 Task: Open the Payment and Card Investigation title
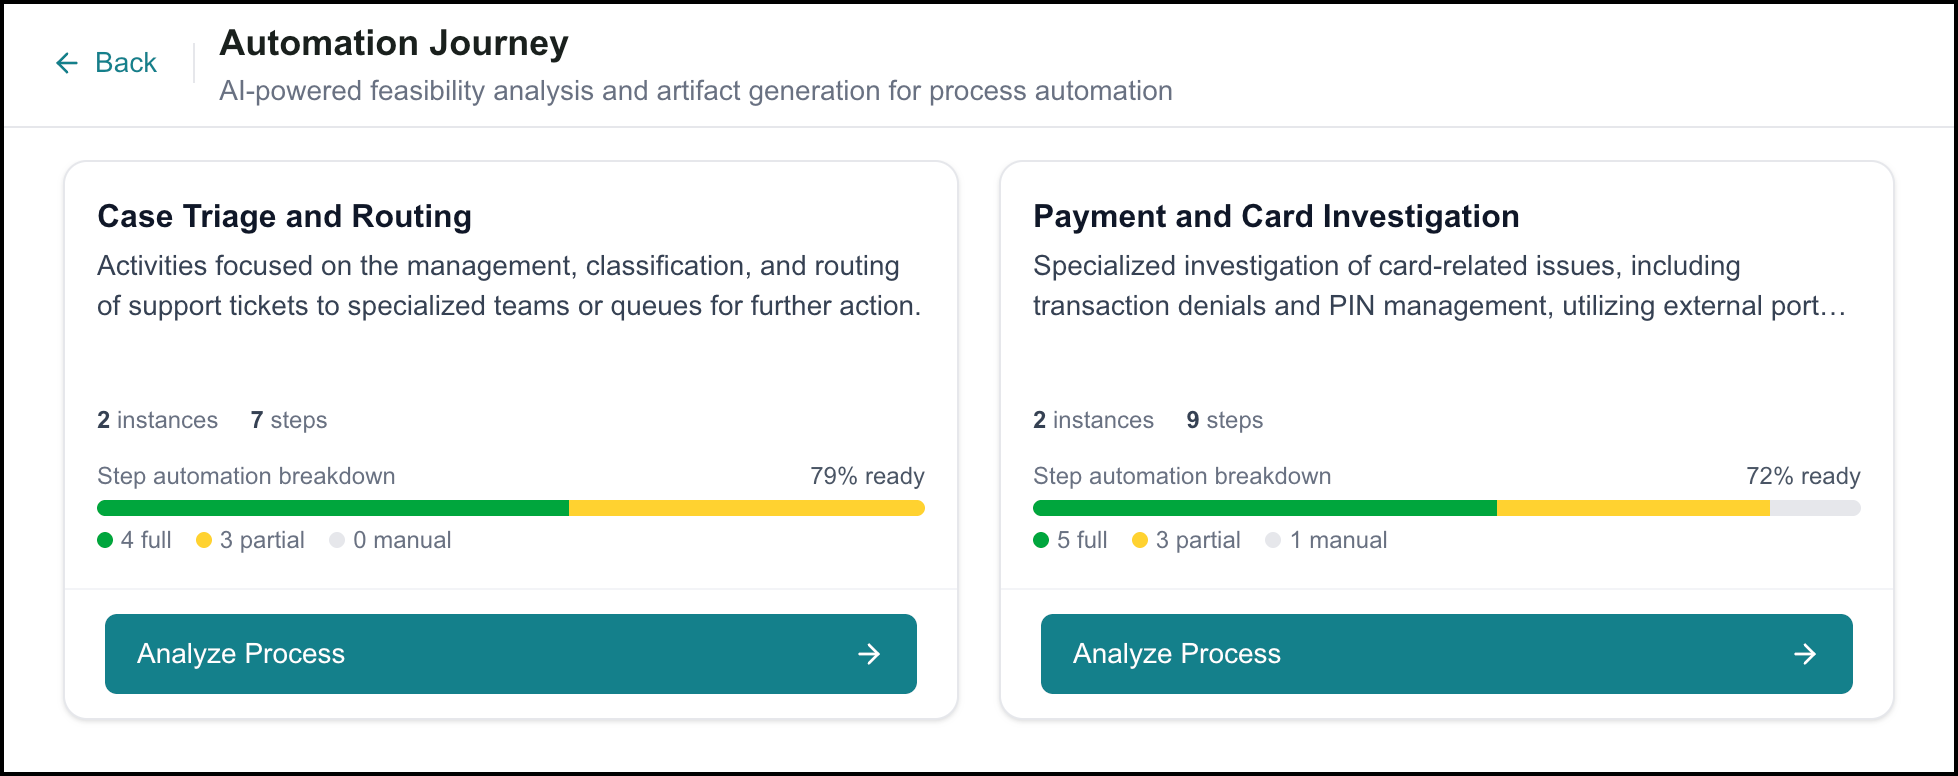pos(1276,216)
